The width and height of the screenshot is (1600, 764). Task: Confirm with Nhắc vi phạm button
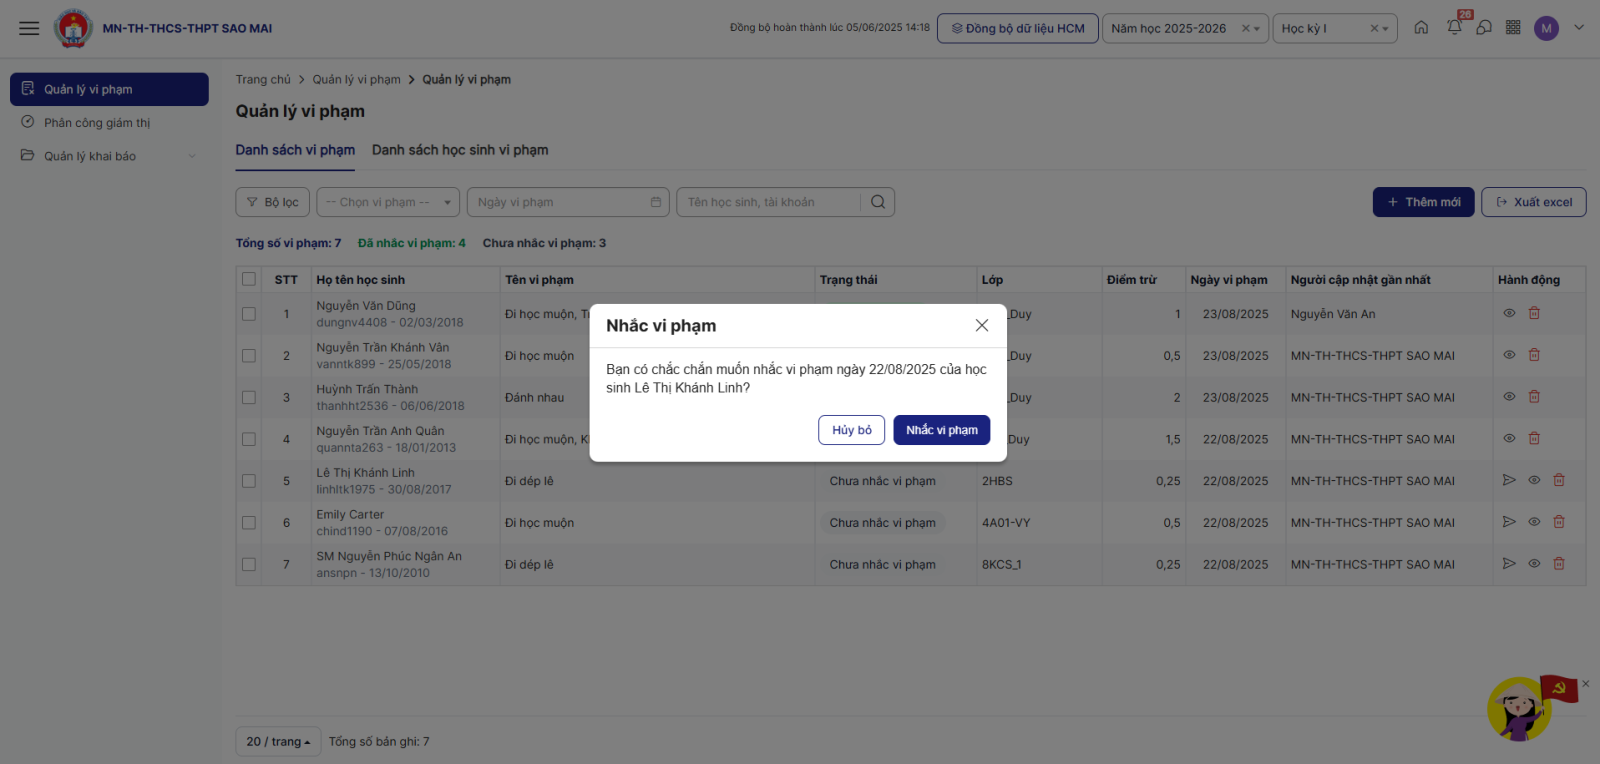pos(941,430)
